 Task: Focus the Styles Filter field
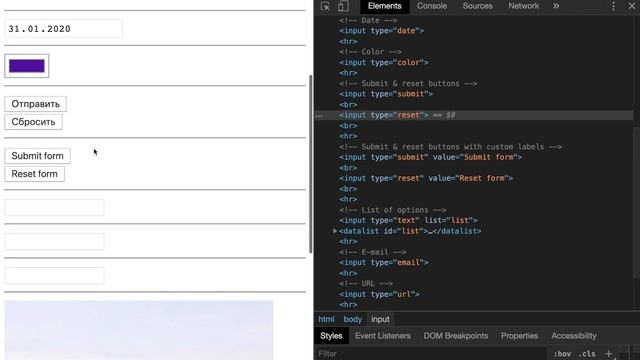[x=431, y=354]
